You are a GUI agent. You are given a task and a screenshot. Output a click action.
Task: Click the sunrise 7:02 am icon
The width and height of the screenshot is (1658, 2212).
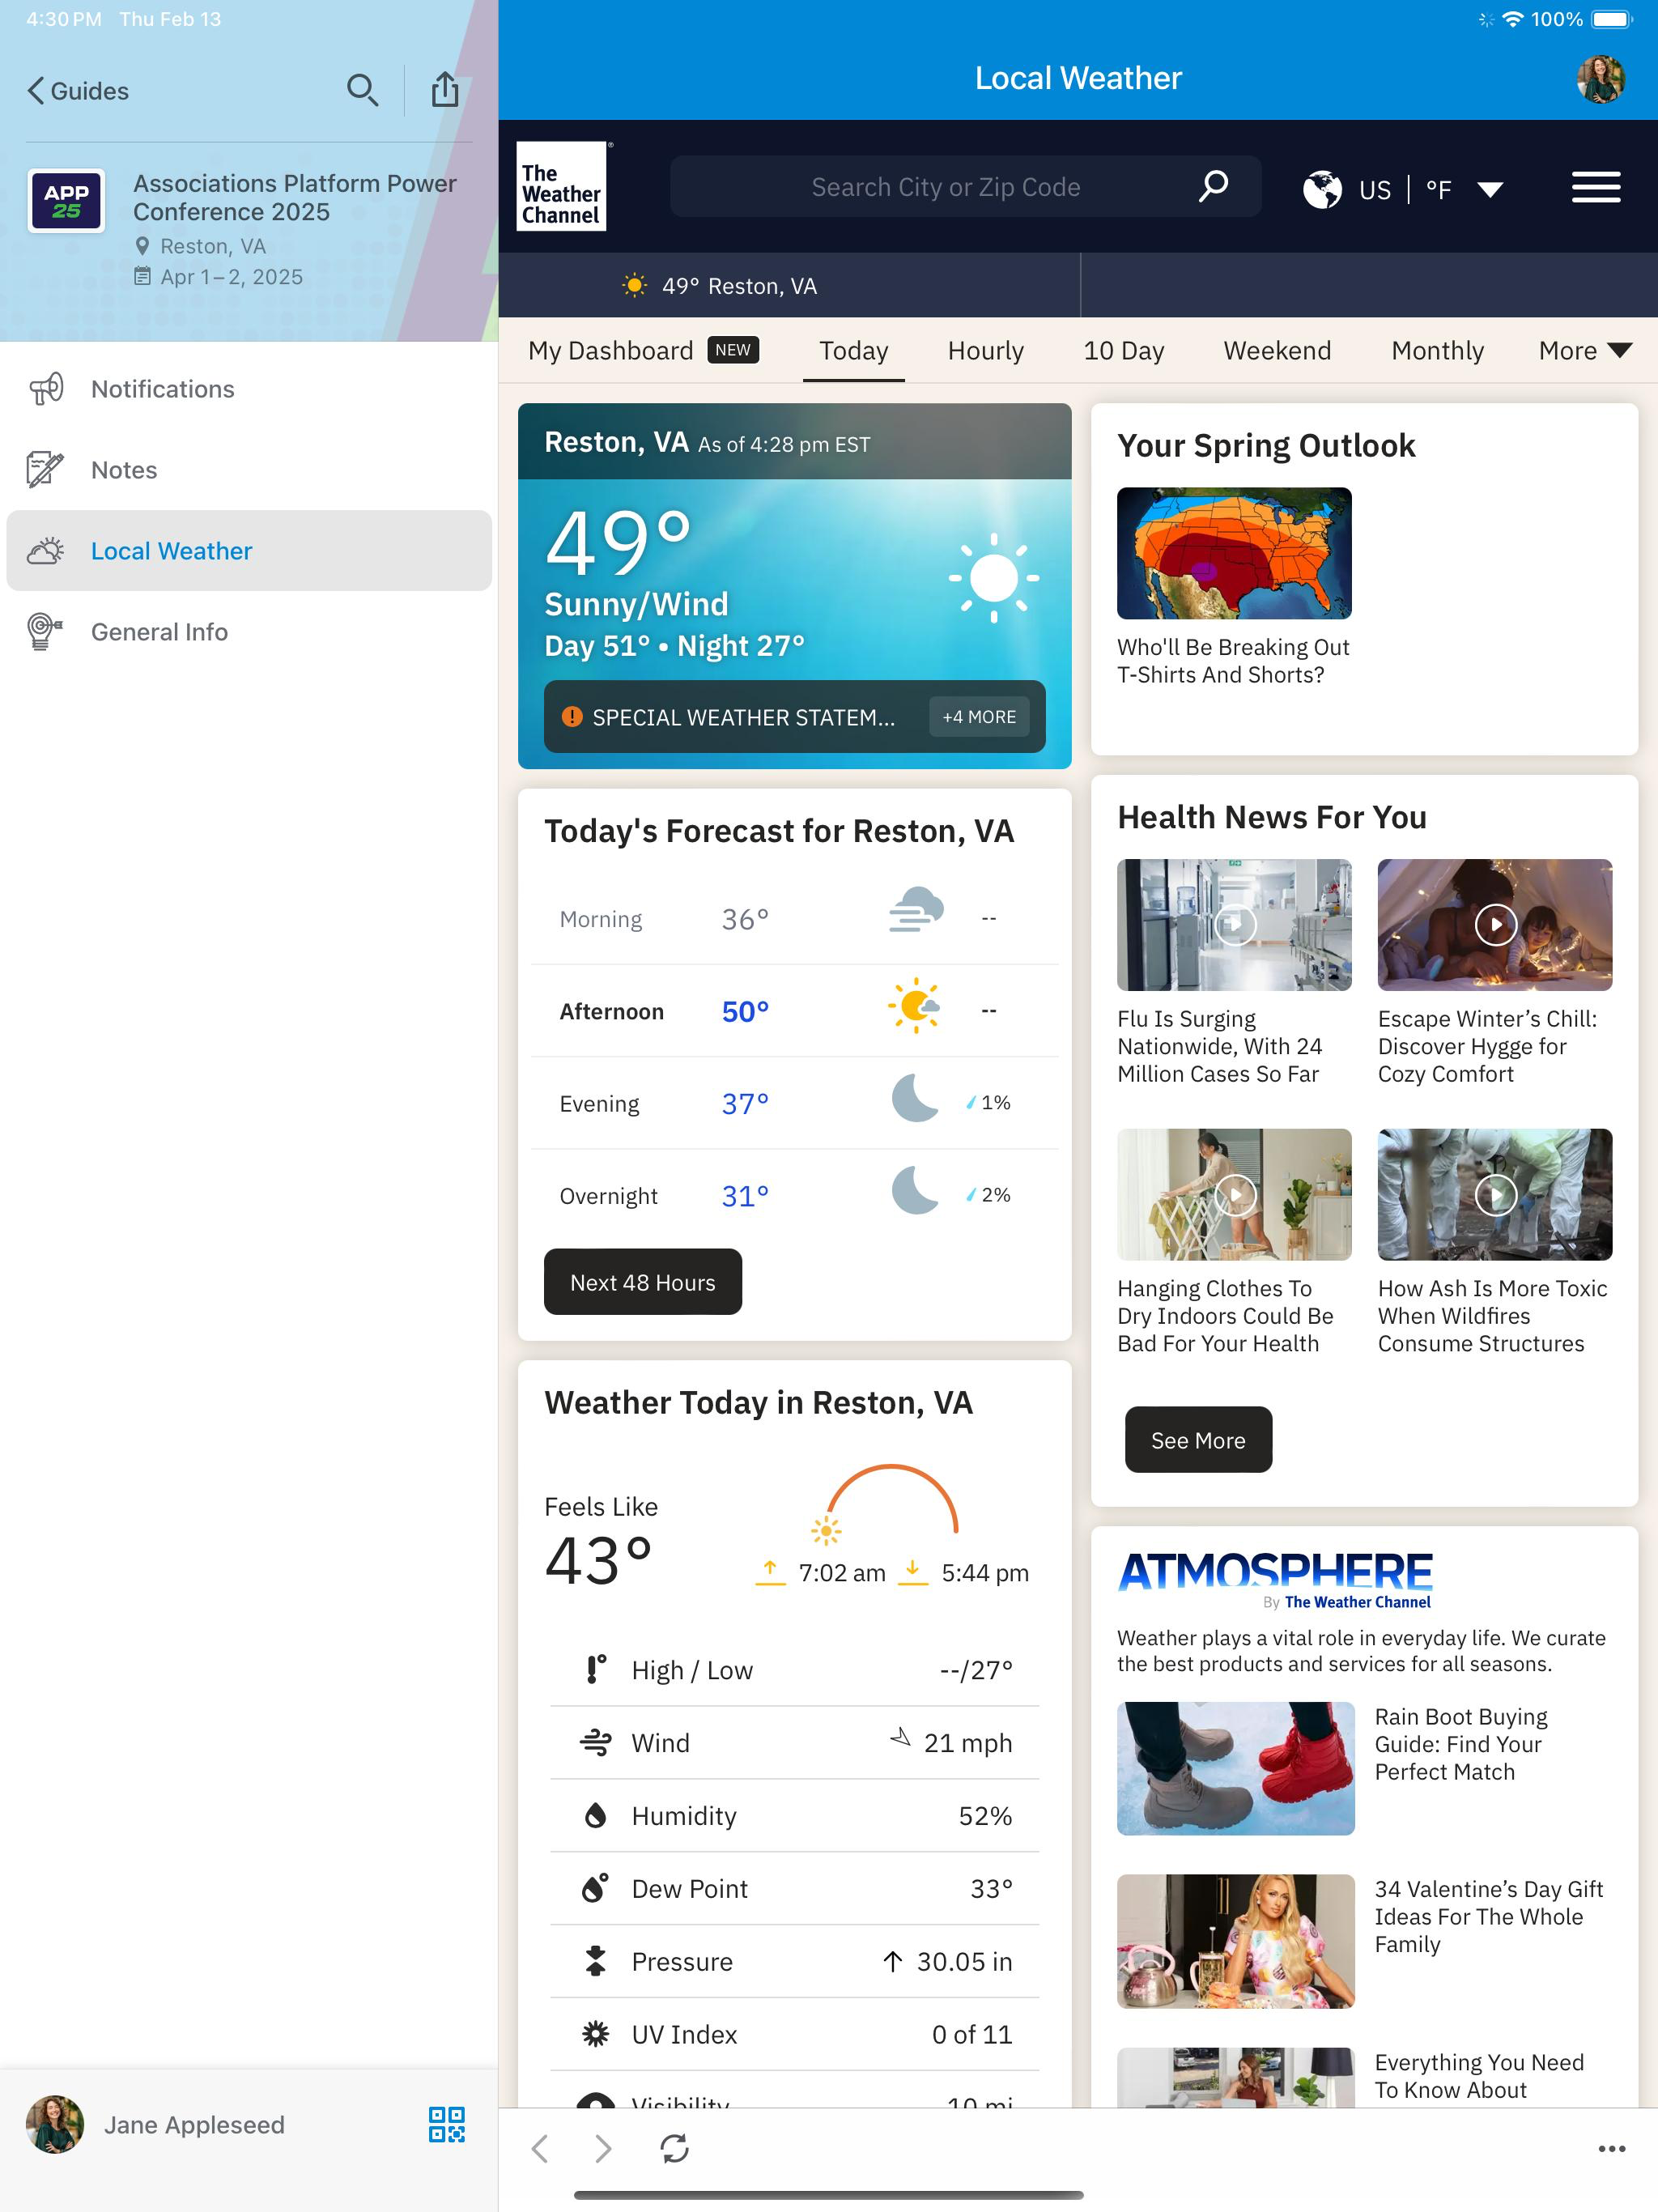(770, 1572)
